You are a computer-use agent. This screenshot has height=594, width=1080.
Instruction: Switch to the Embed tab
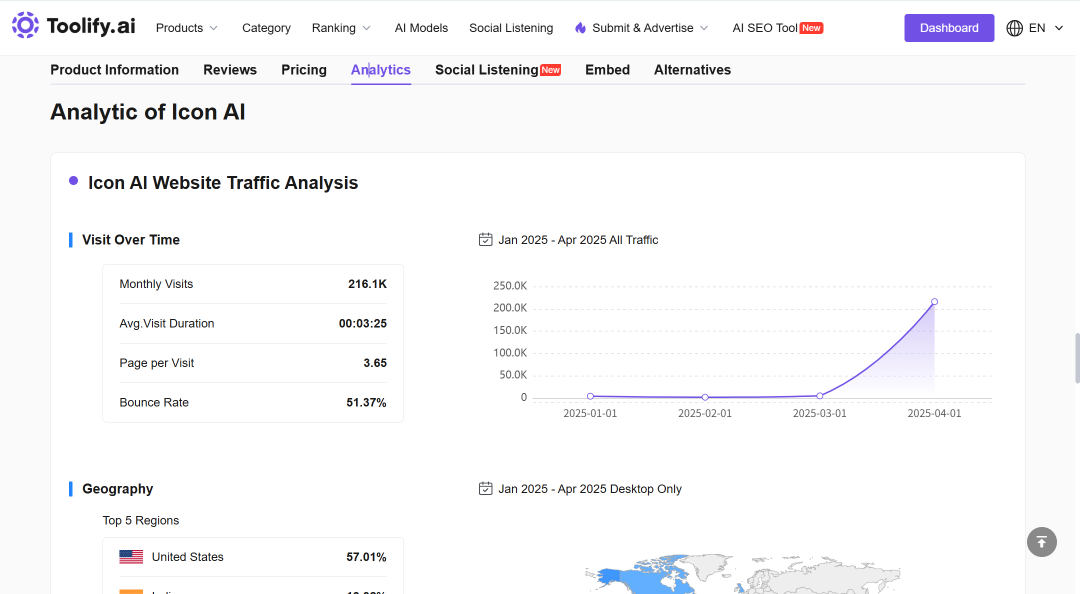608,70
